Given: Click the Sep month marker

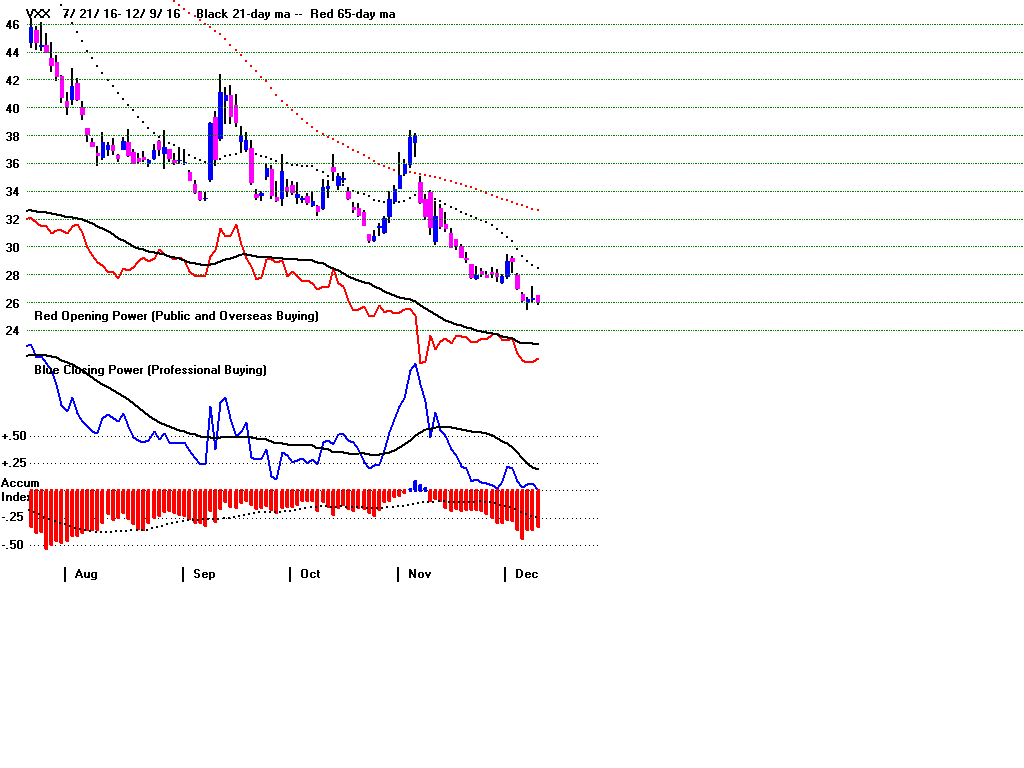Looking at the screenshot, I should click(x=204, y=574).
